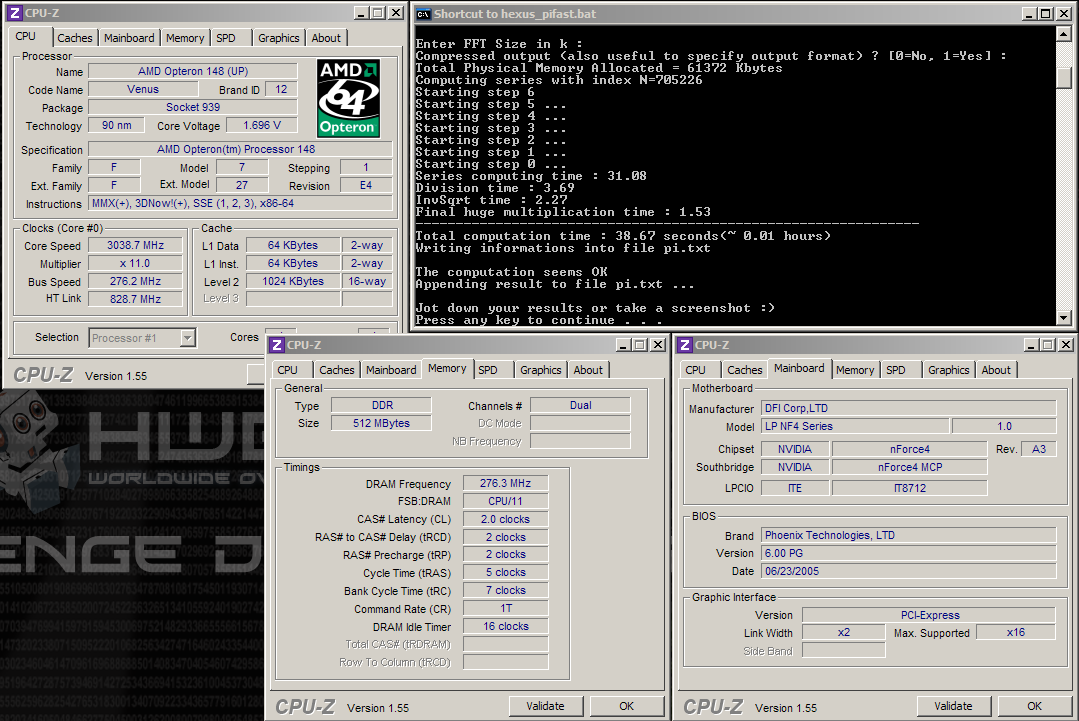Click the CPU-Z title icon of the Mainboard window
This screenshot has height=721, width=1079.
tap(685, 345)
